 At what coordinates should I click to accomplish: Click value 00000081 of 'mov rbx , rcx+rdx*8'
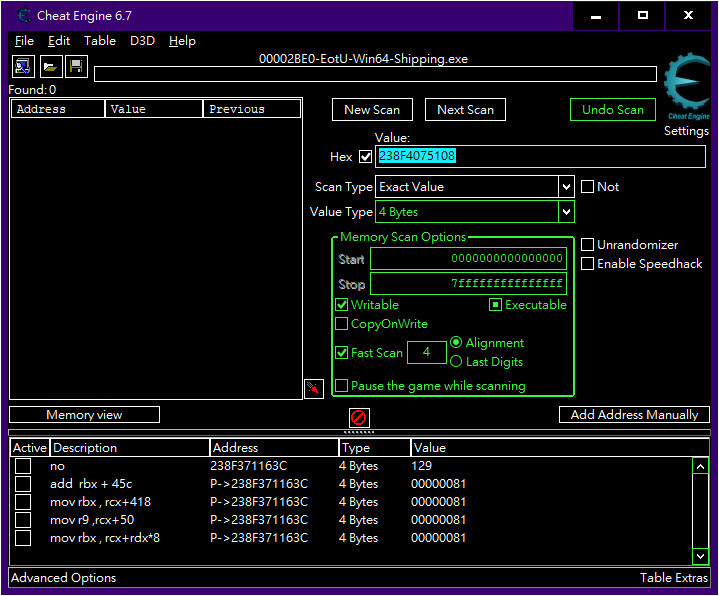[438, 538]
